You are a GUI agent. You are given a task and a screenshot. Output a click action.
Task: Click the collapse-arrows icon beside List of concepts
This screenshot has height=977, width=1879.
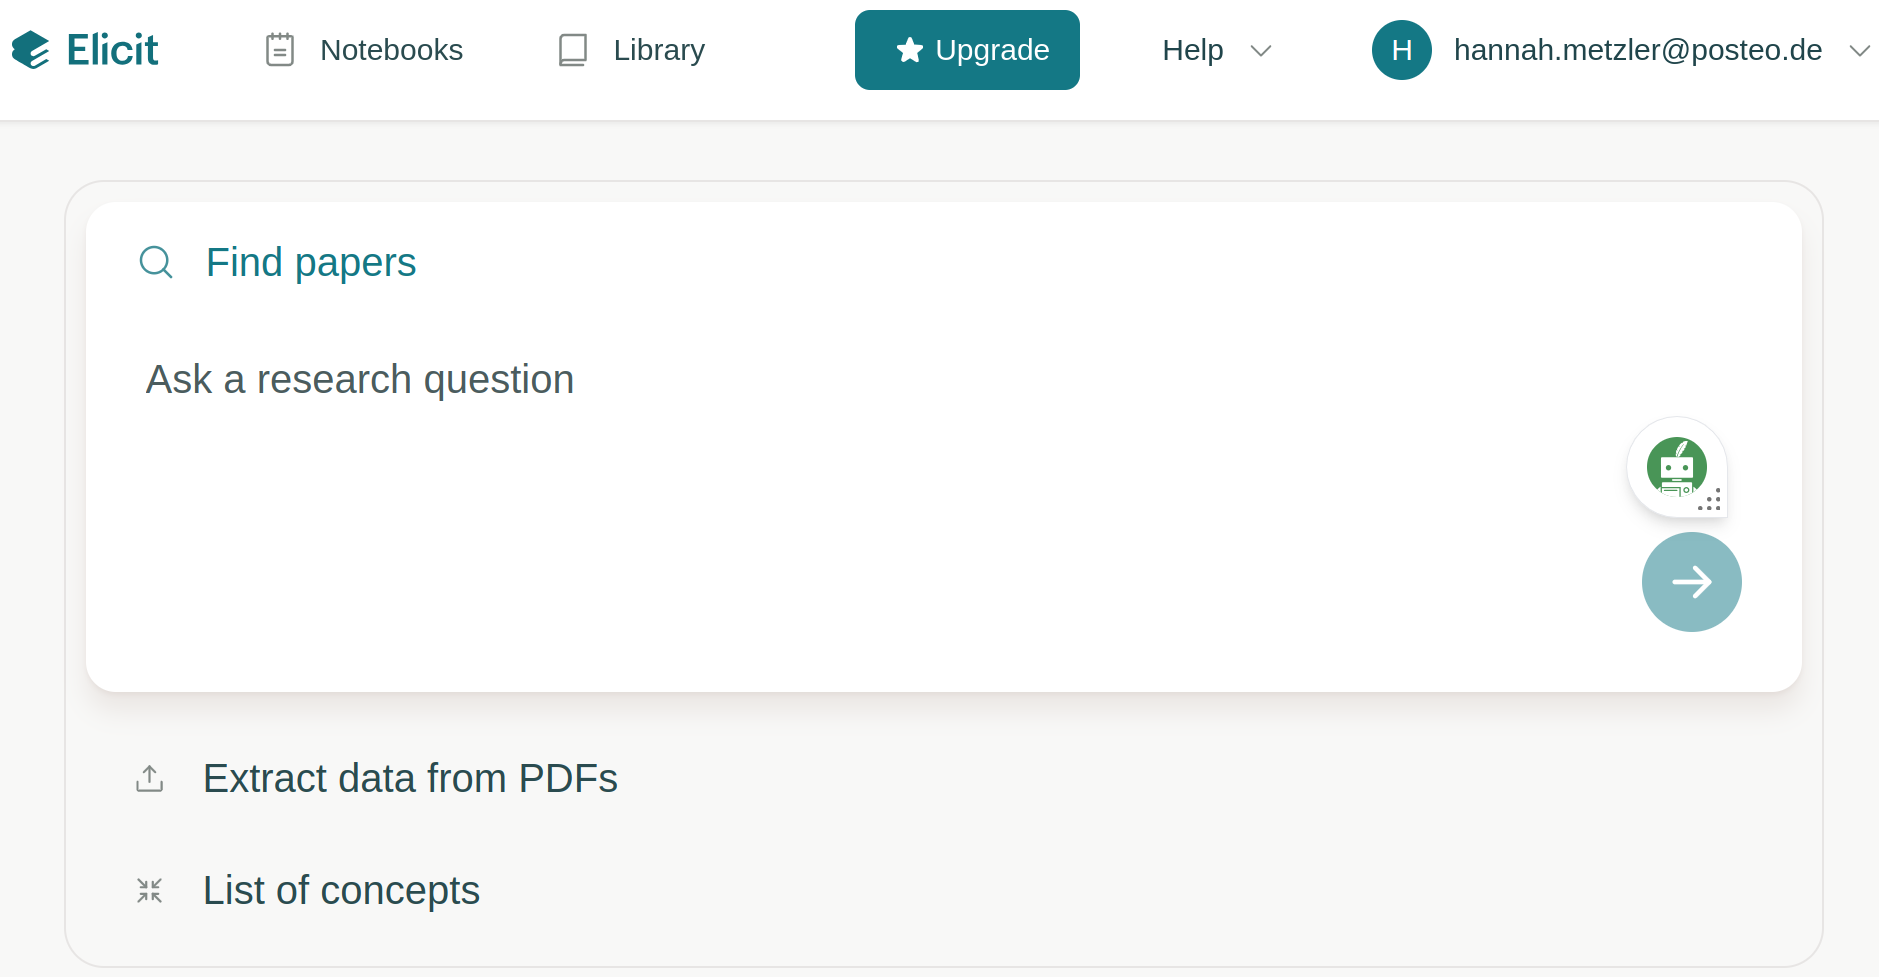(150, 890)
